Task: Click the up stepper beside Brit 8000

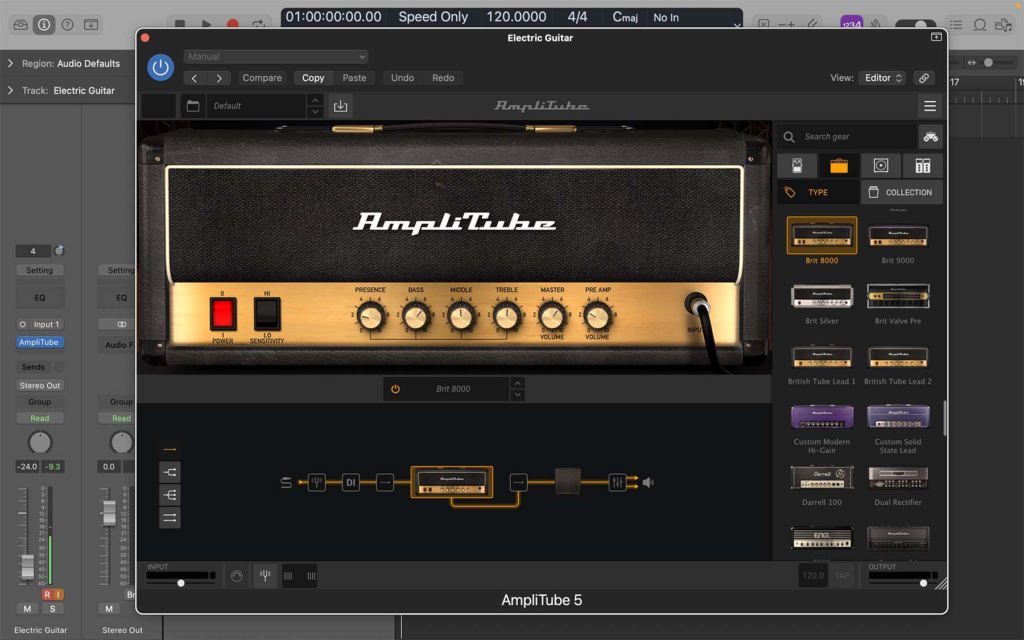Action: (517, 383)
